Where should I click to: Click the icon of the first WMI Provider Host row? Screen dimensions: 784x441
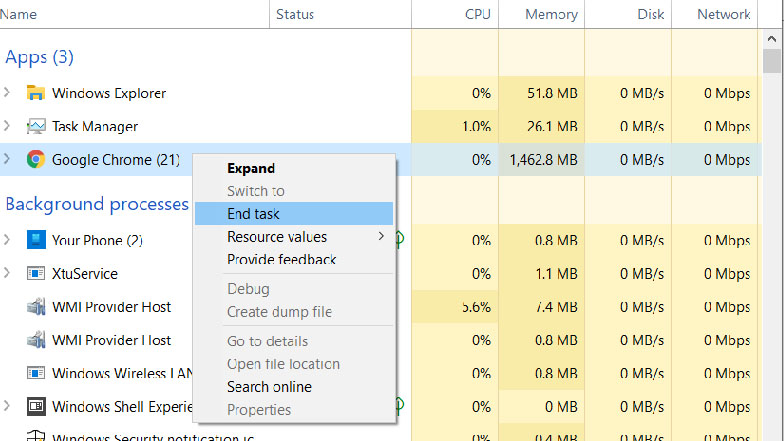36,306
